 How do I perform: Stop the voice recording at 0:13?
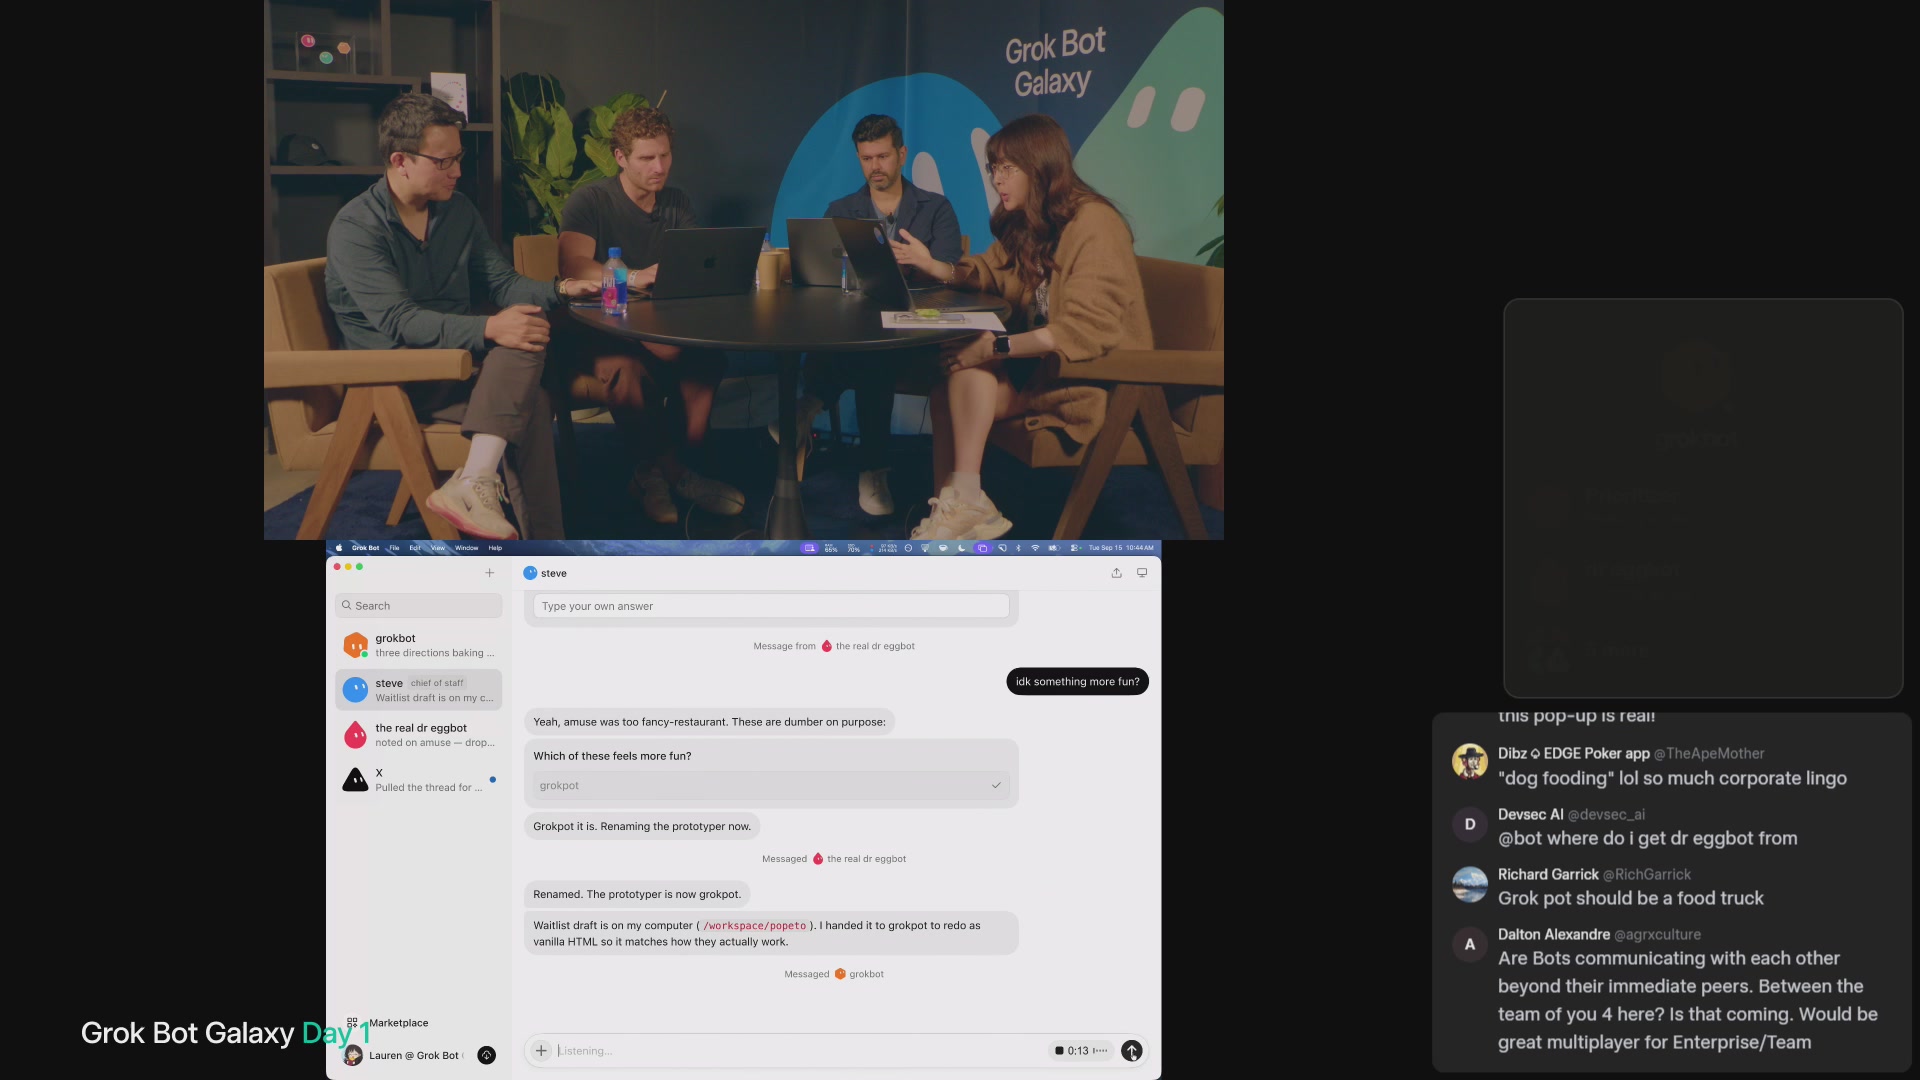pyautogui.click(x=1059, y=1051)
